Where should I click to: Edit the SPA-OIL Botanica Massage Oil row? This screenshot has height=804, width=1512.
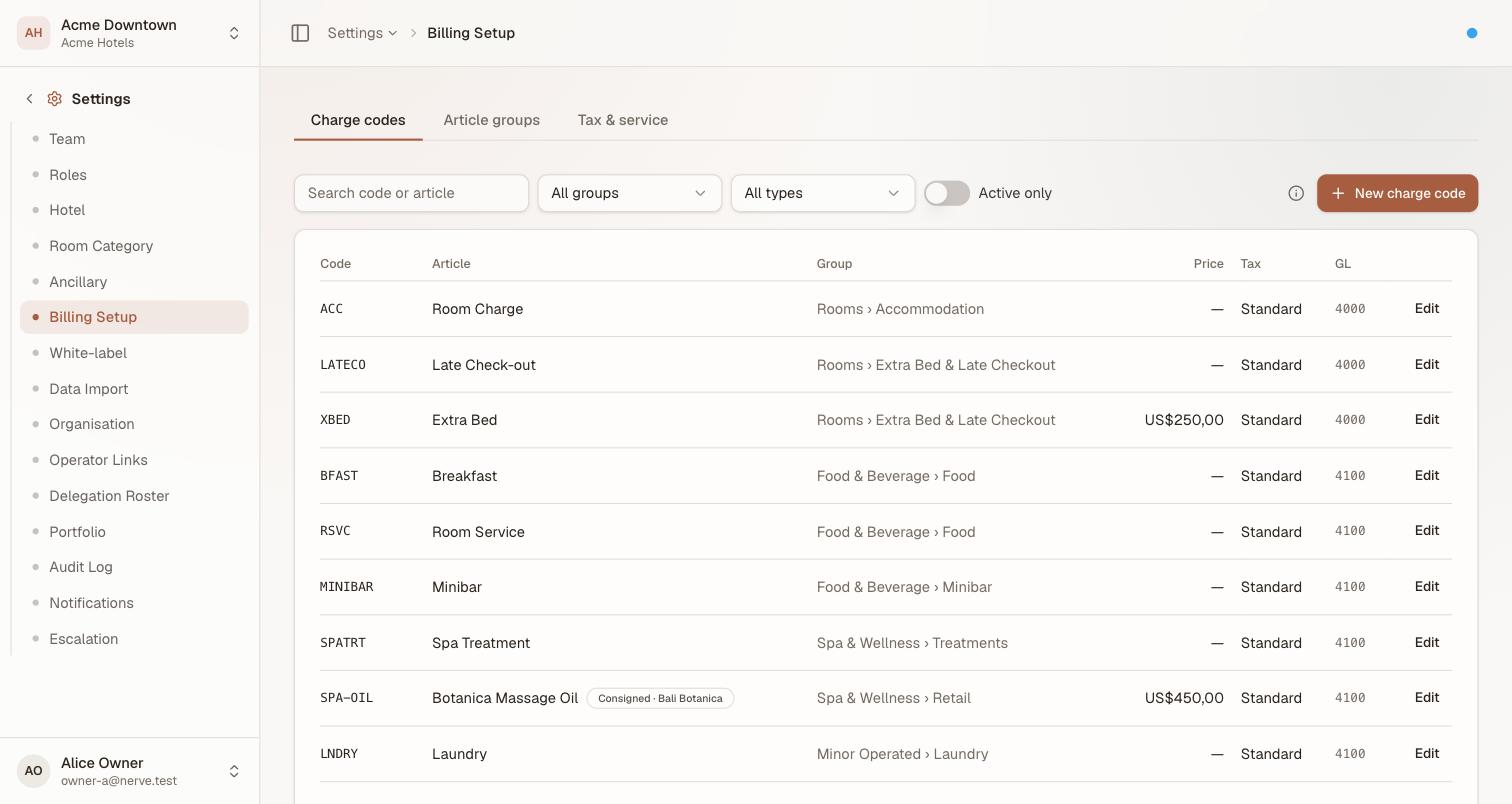click(1427, 697)
